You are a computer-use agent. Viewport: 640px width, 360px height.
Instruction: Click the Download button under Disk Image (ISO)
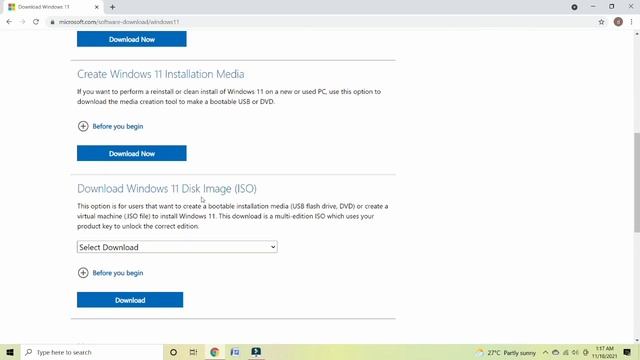pyautogui.click(x=130, y=300)
